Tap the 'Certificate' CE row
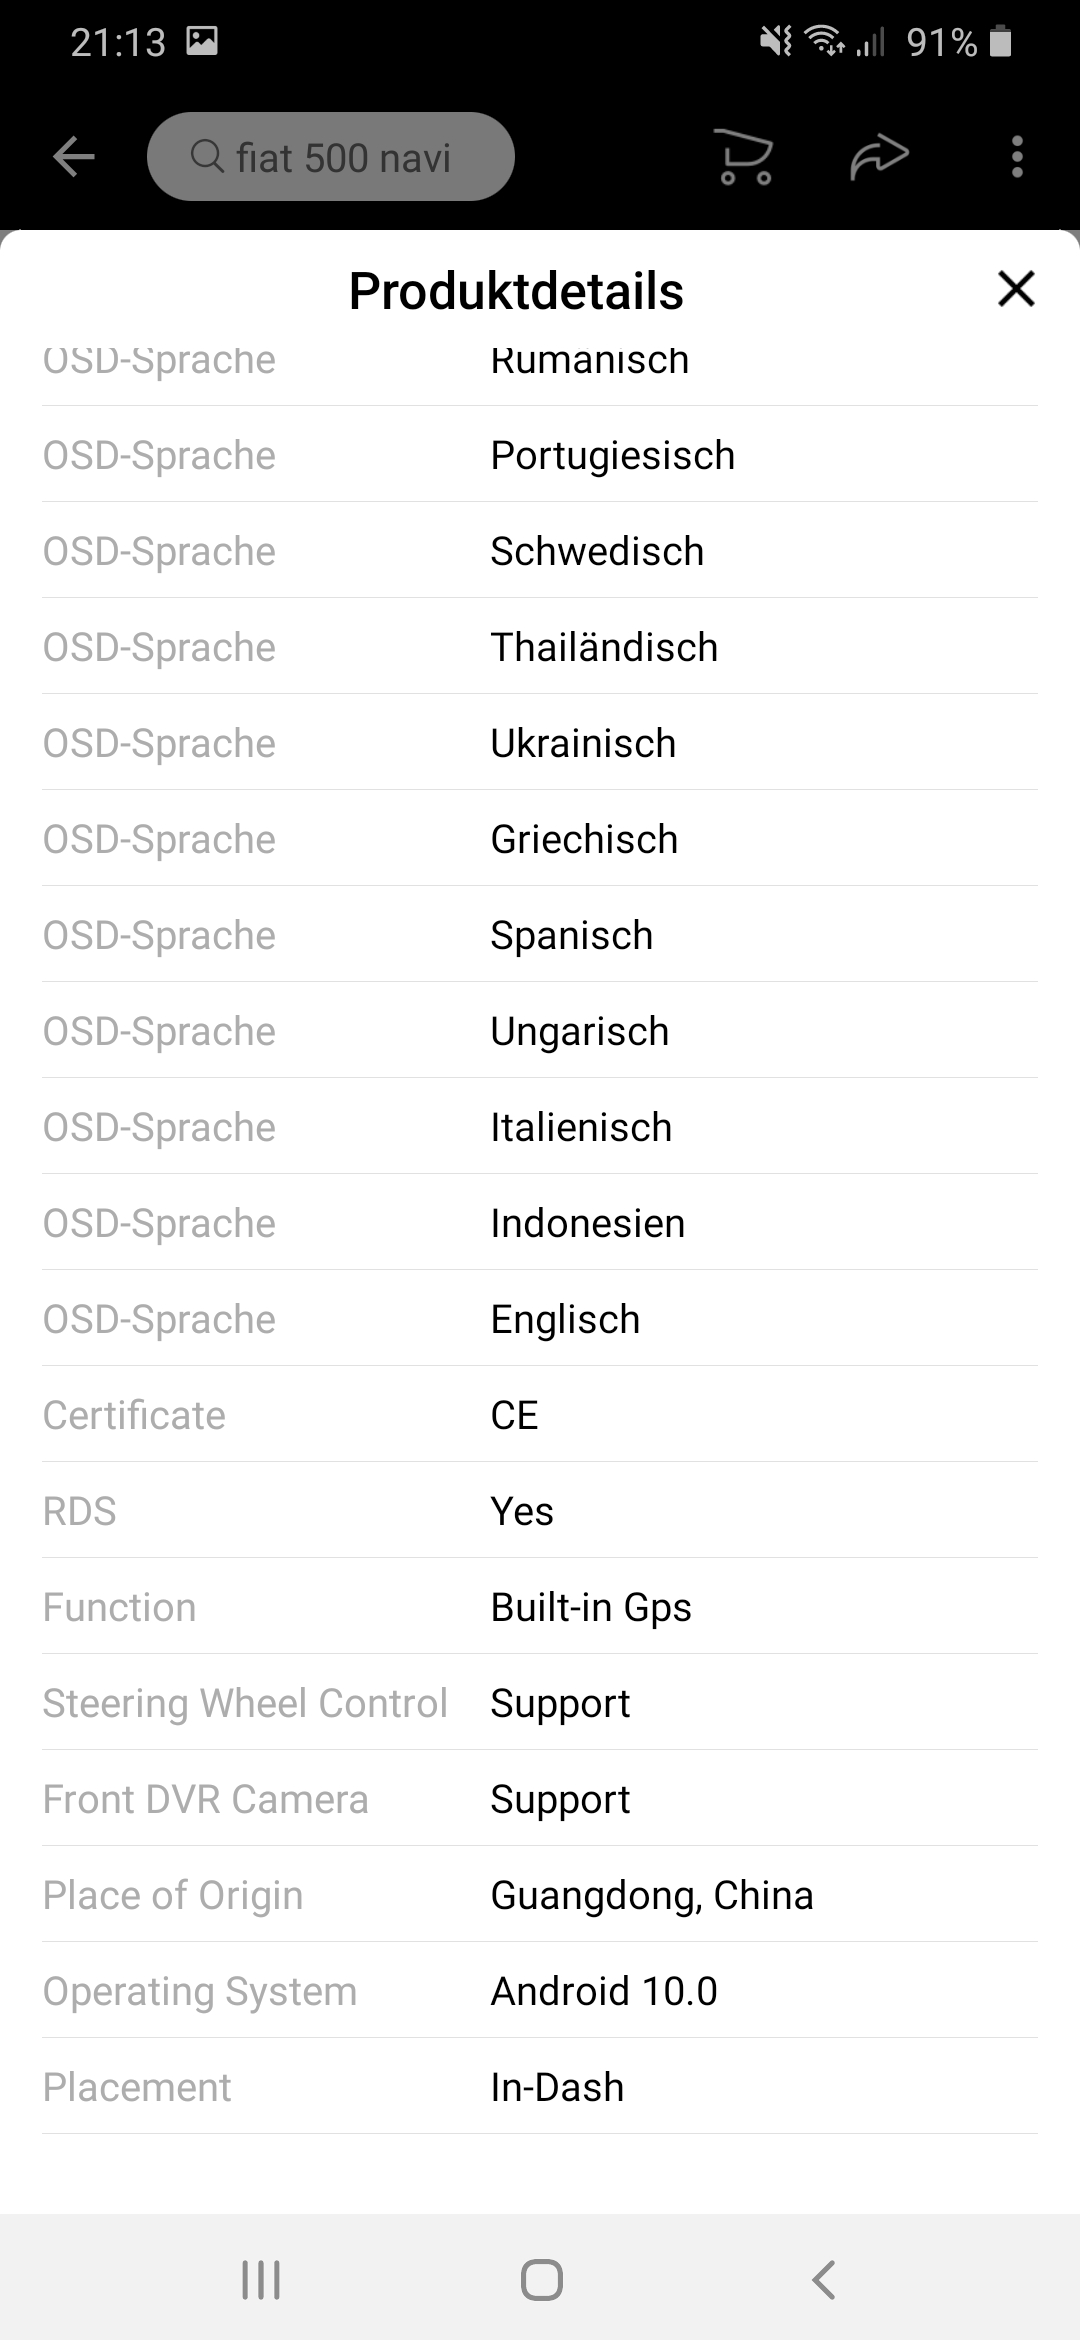 540,1415
